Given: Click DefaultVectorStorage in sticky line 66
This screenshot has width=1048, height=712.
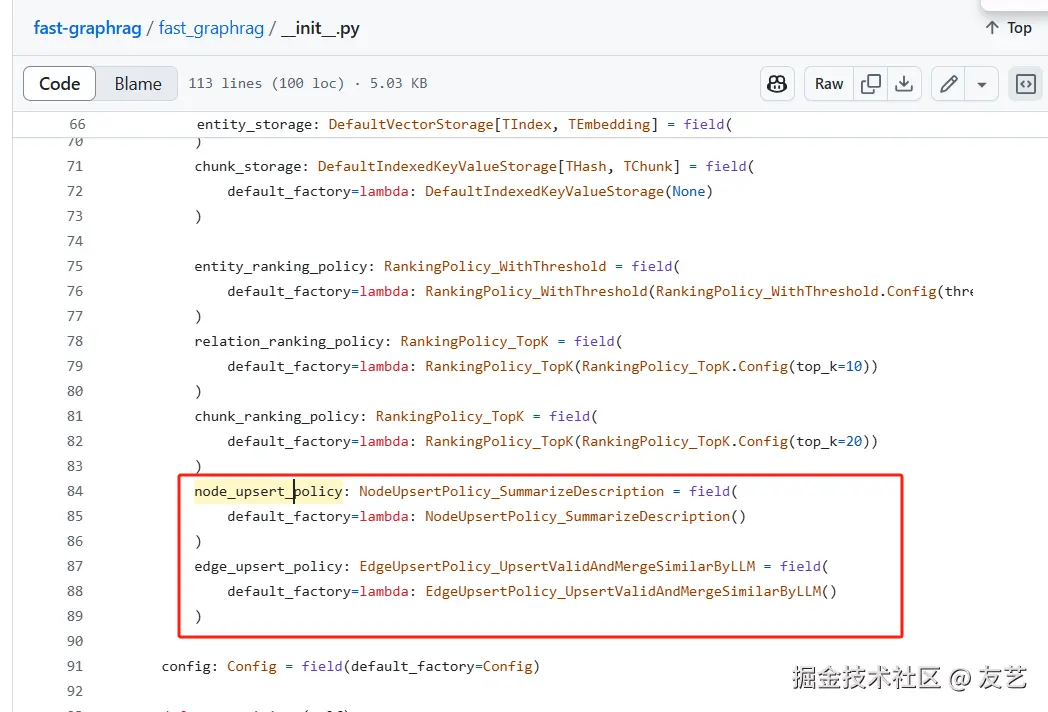Looking at the screenshot, I should coord(410,124).
